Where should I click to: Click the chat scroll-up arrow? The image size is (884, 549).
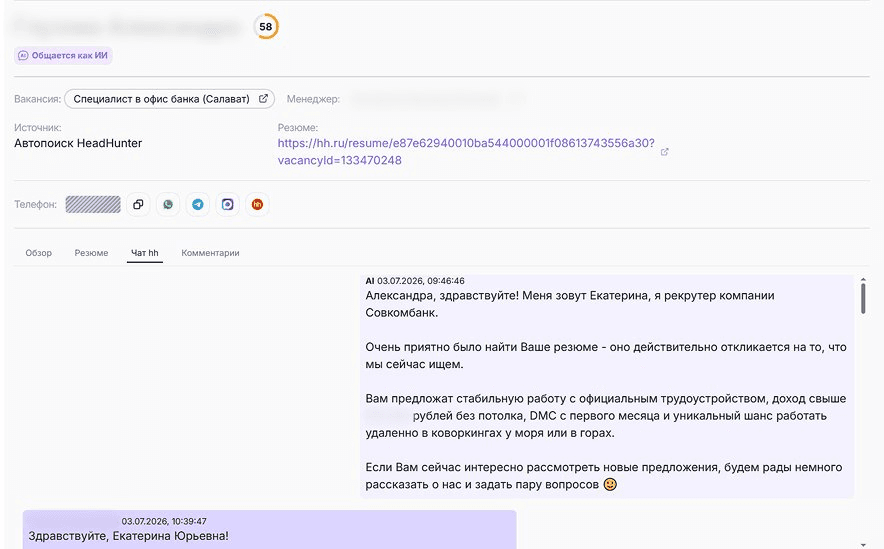(x=863, y=279)
